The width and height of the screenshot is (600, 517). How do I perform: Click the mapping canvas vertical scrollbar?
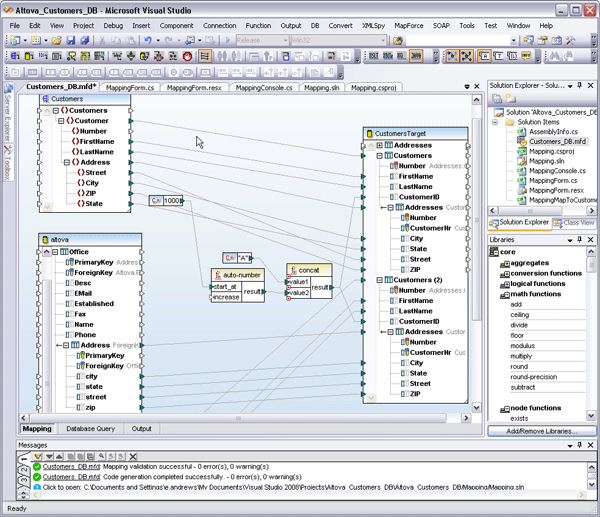click(476, 219)
